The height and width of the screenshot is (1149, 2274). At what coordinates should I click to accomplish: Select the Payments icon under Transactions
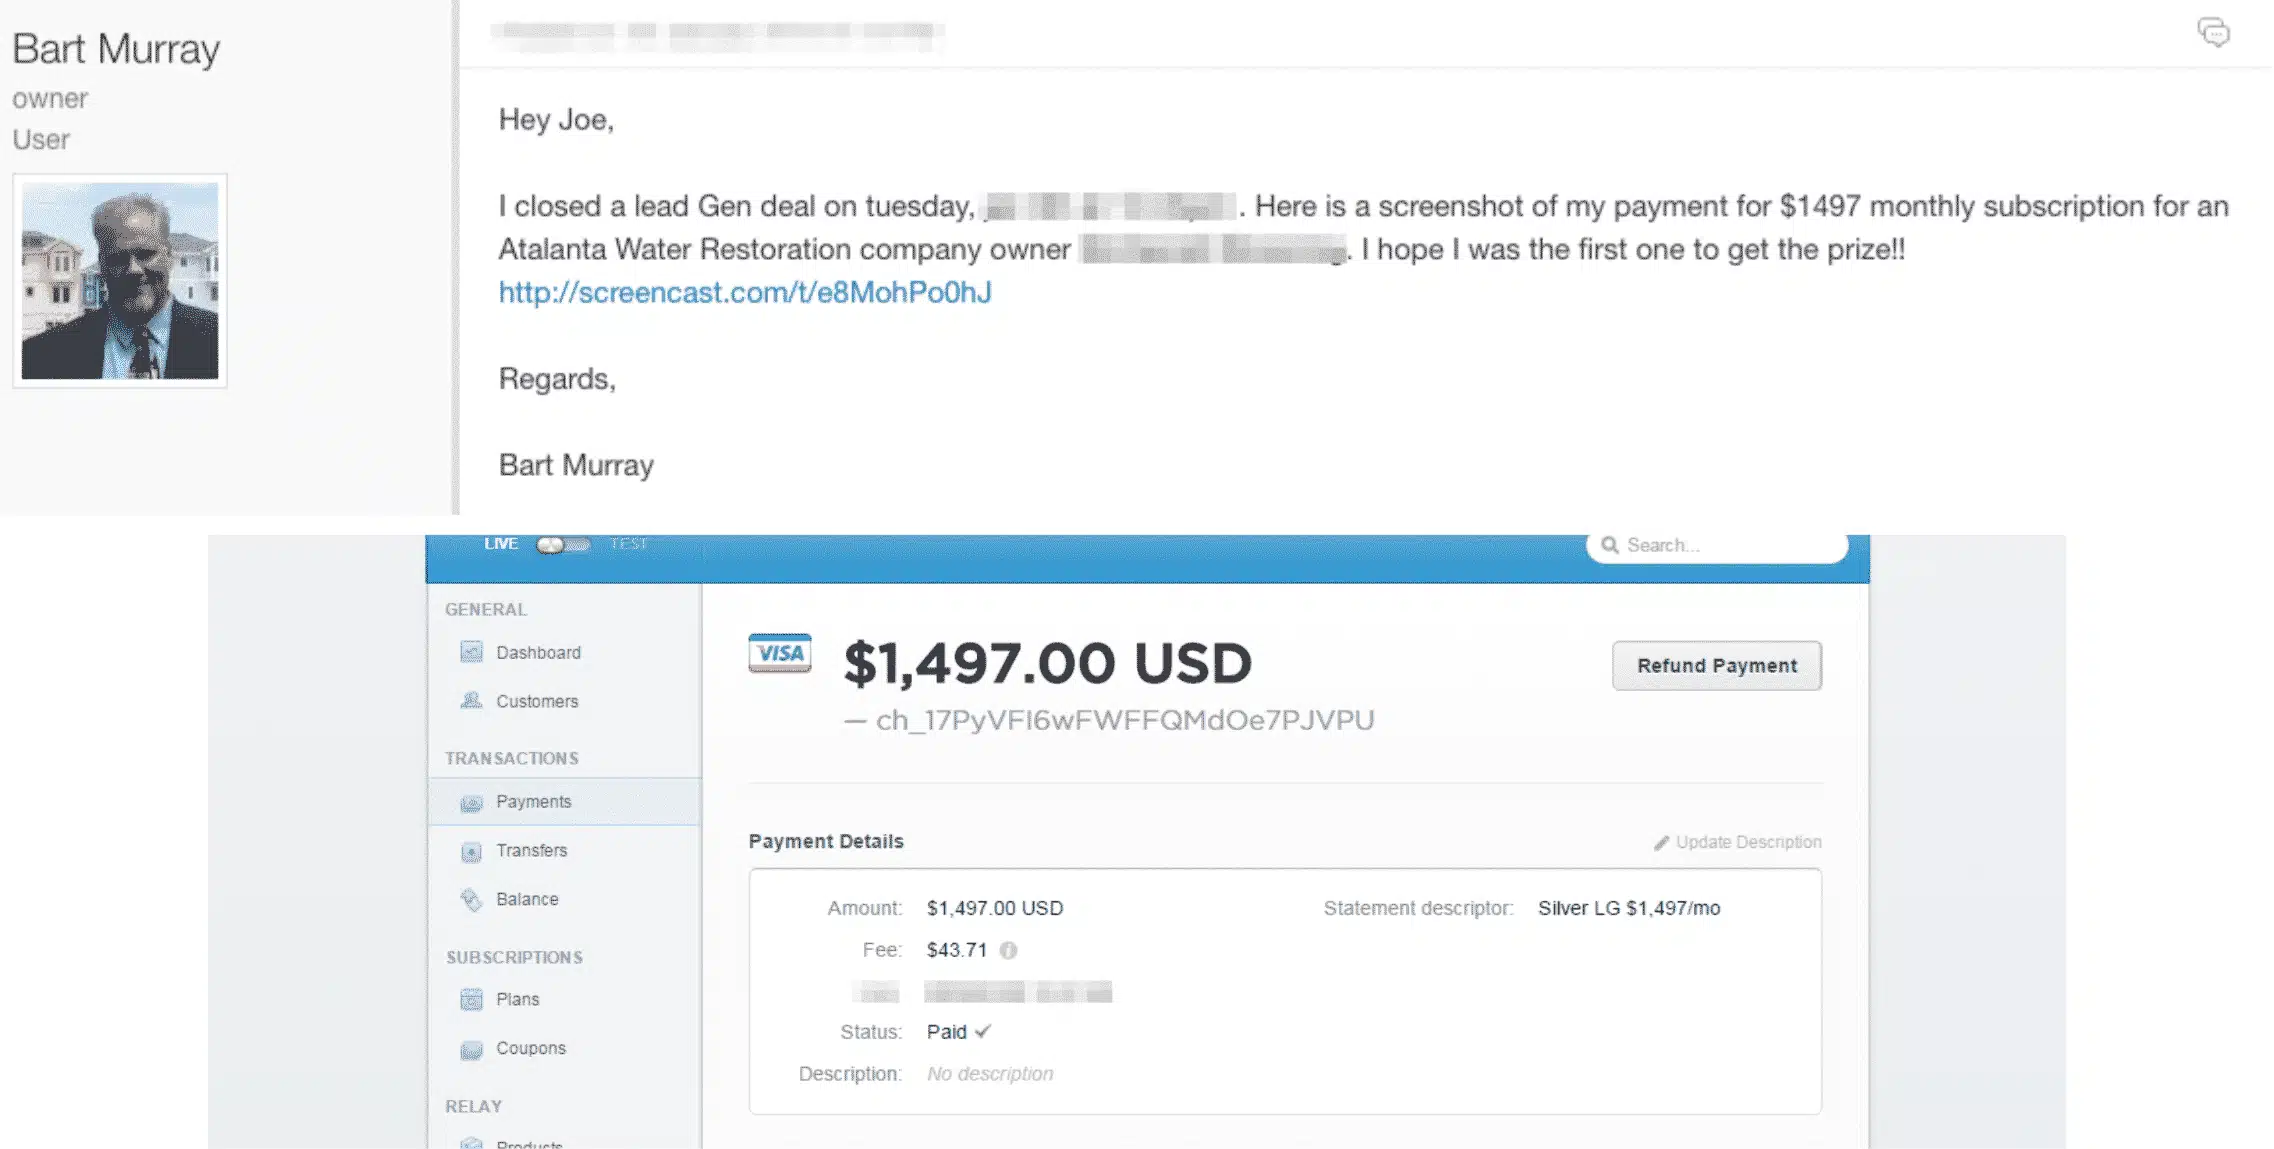pyautogui.click(x=471, y=802)
